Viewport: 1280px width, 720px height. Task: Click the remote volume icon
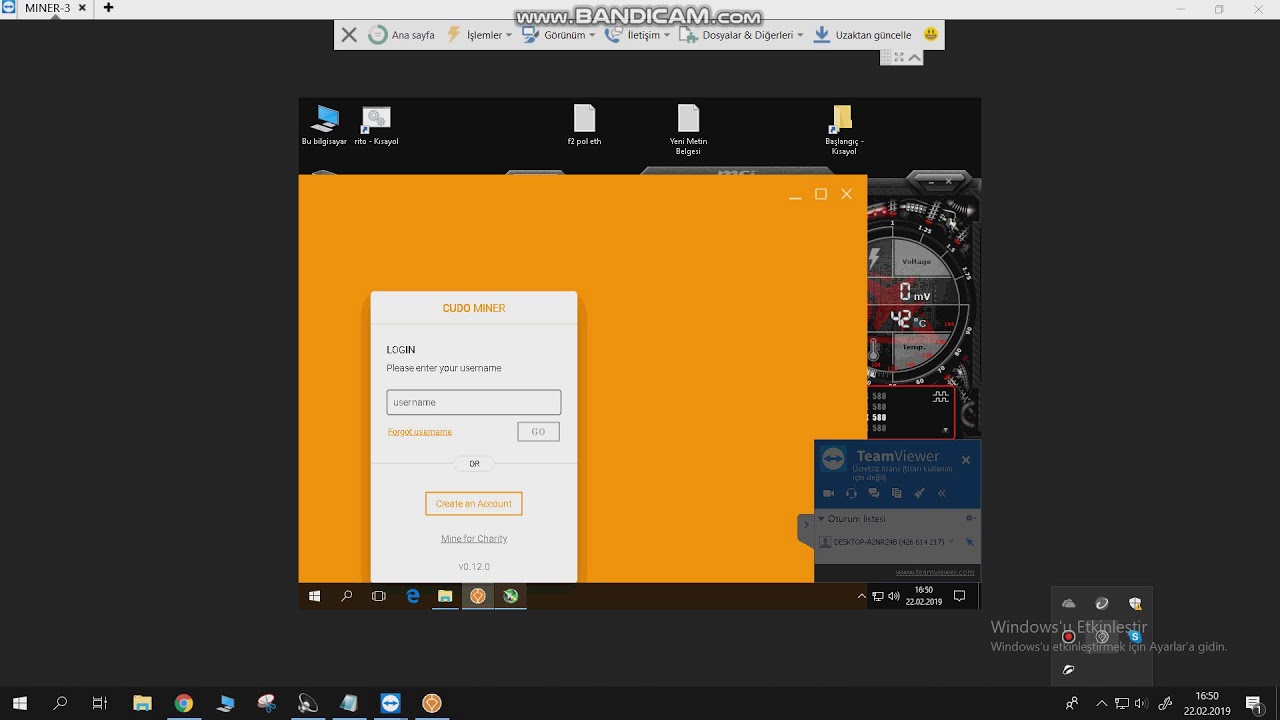point(893,596)
